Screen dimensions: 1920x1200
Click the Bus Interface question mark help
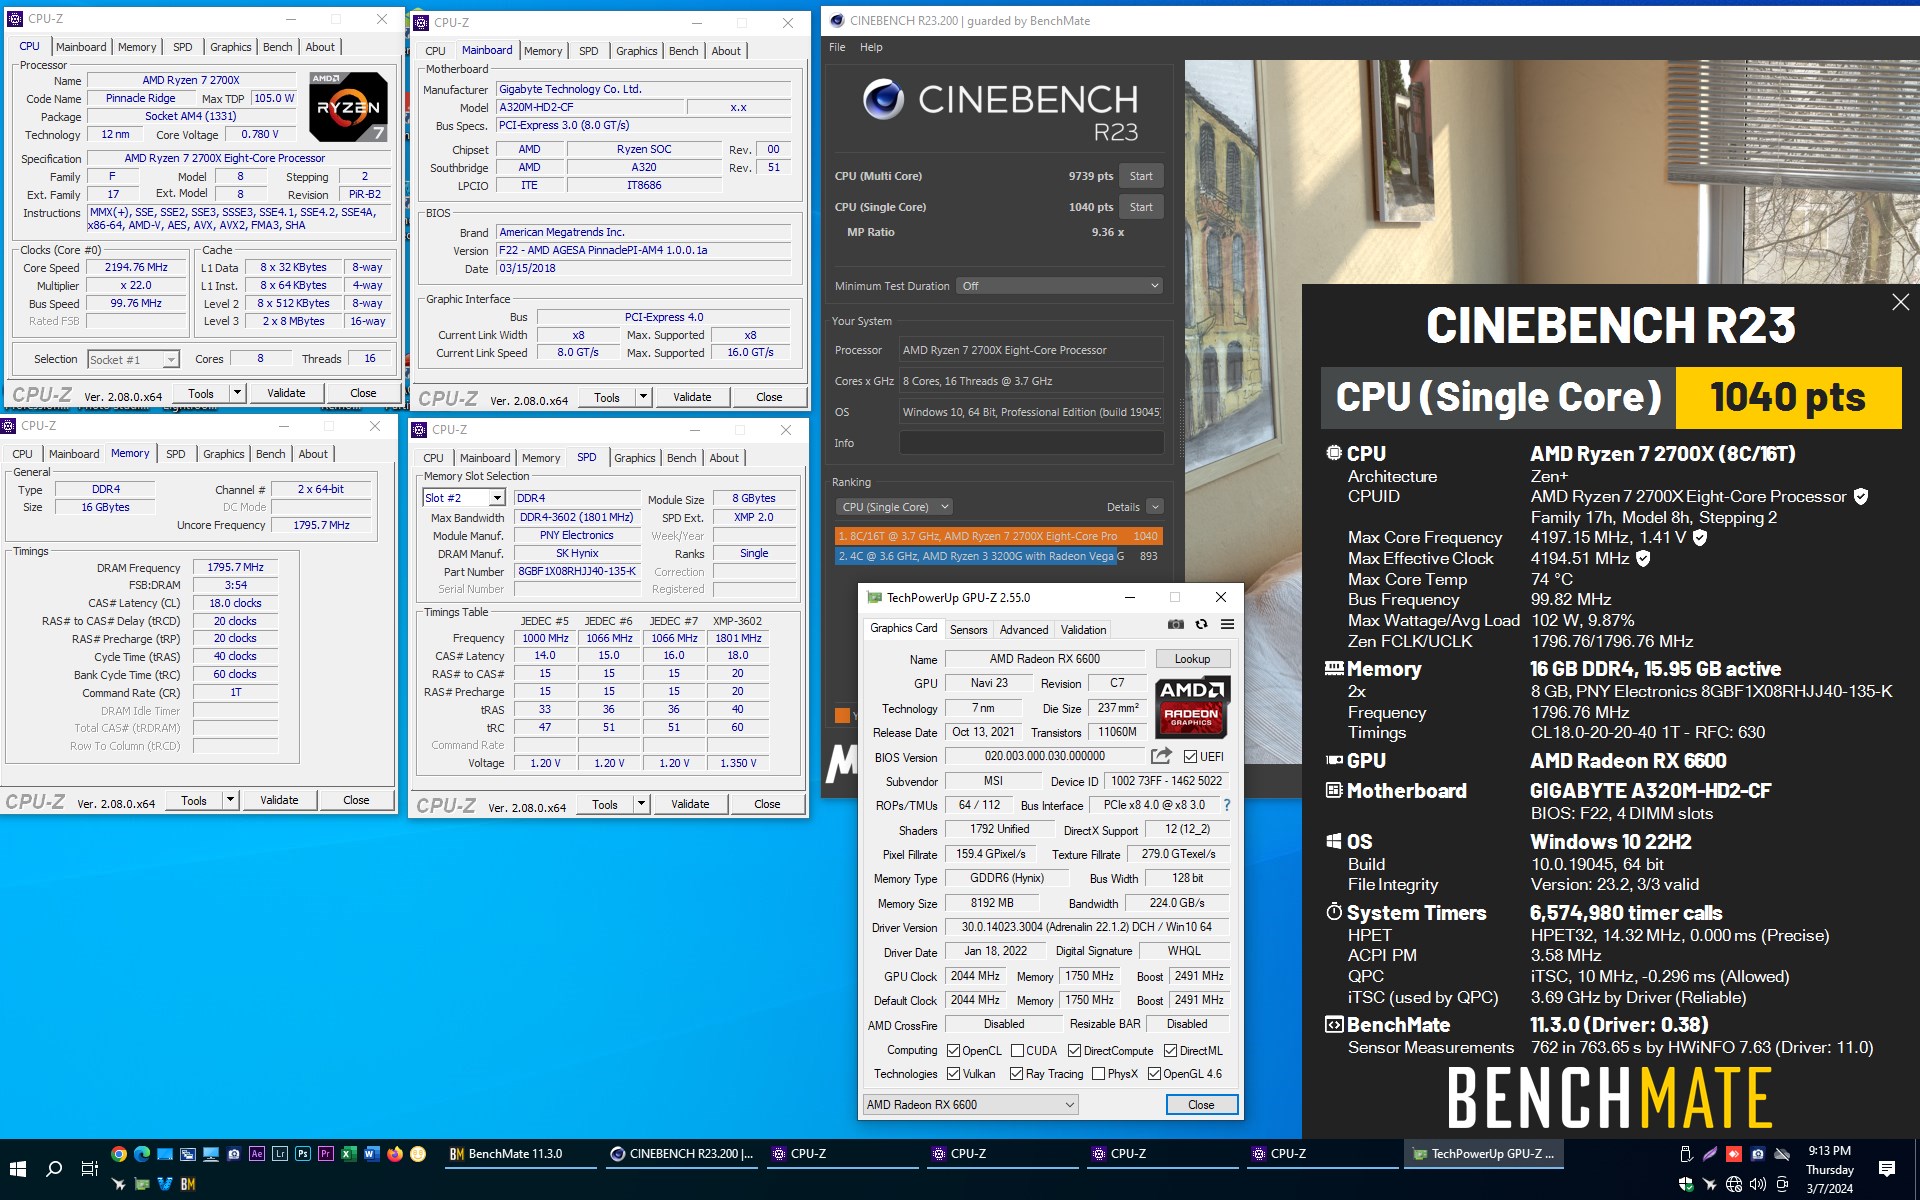point(1226,805)
